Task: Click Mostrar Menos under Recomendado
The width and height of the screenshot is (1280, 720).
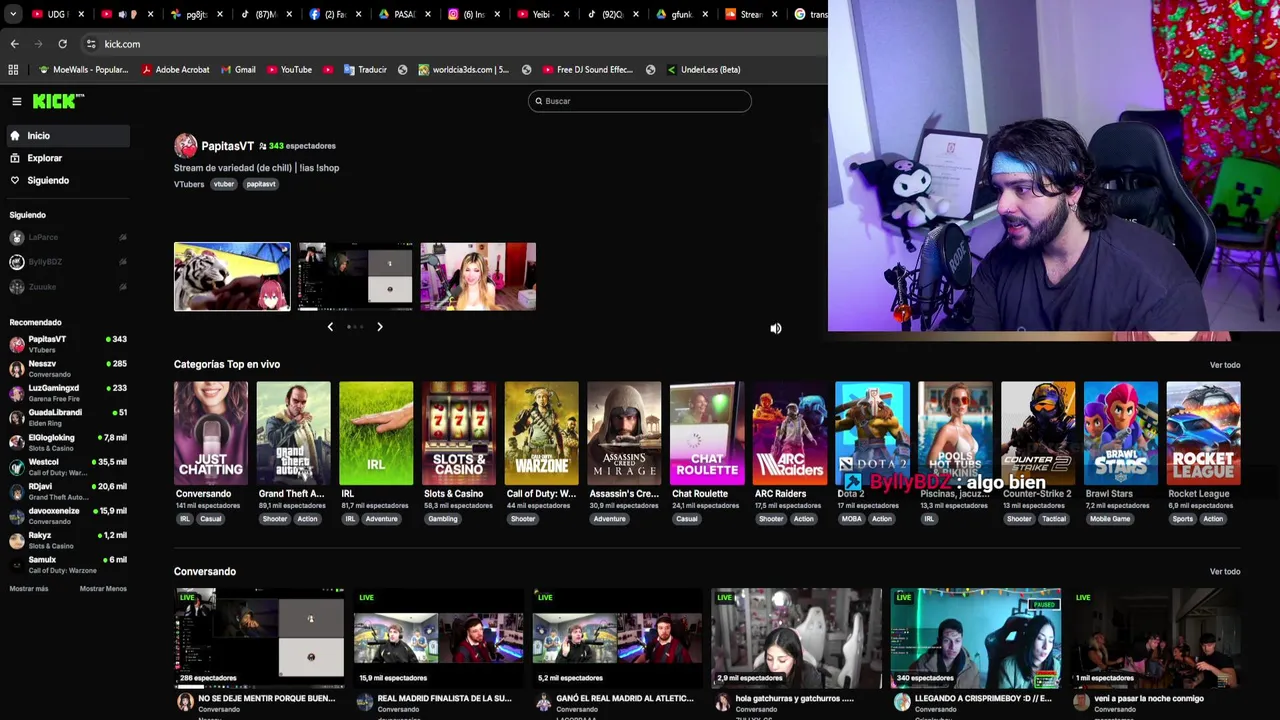Action: pyautogui.click(x=103, y=589)
